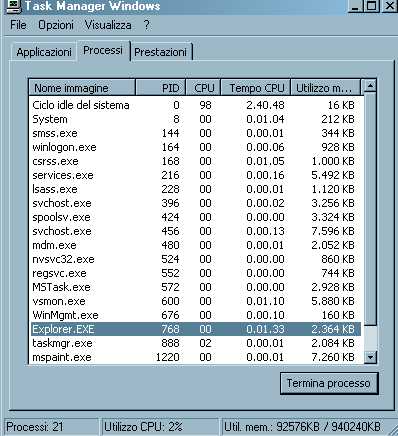Viewport: 398px width, 436px height.
Task: Click the Termina processo button
Action: (329, 383)
